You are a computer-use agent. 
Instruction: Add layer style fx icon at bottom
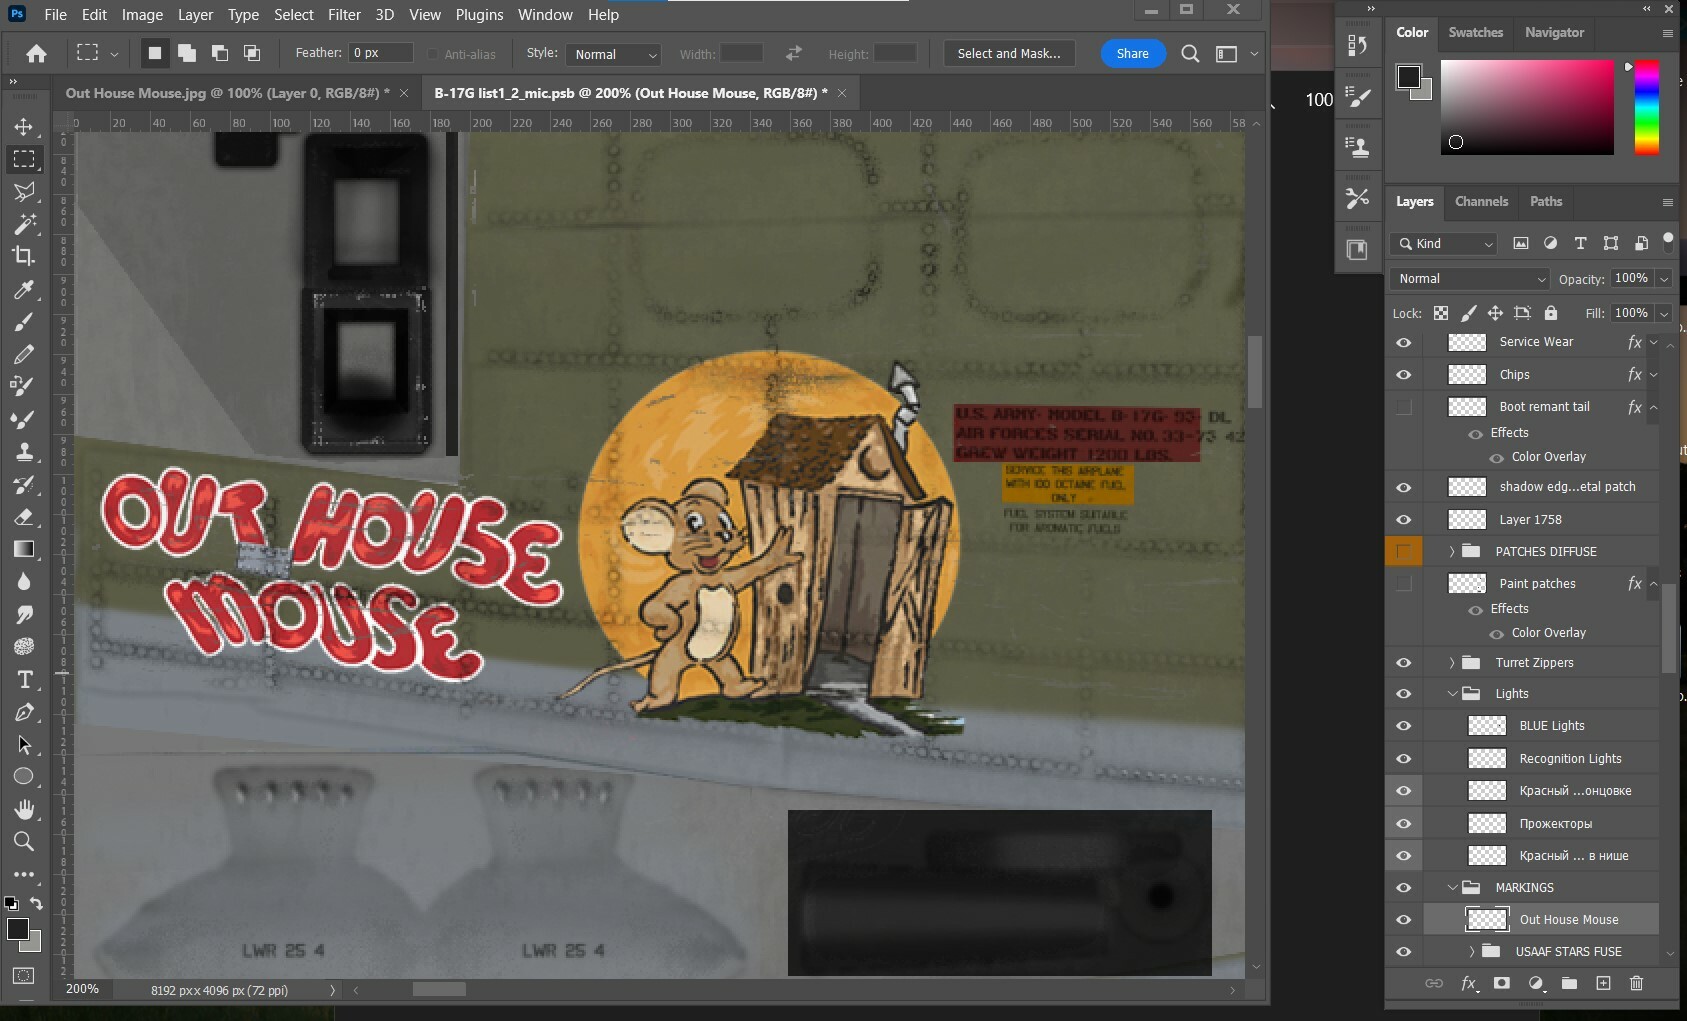[1468, 983]
